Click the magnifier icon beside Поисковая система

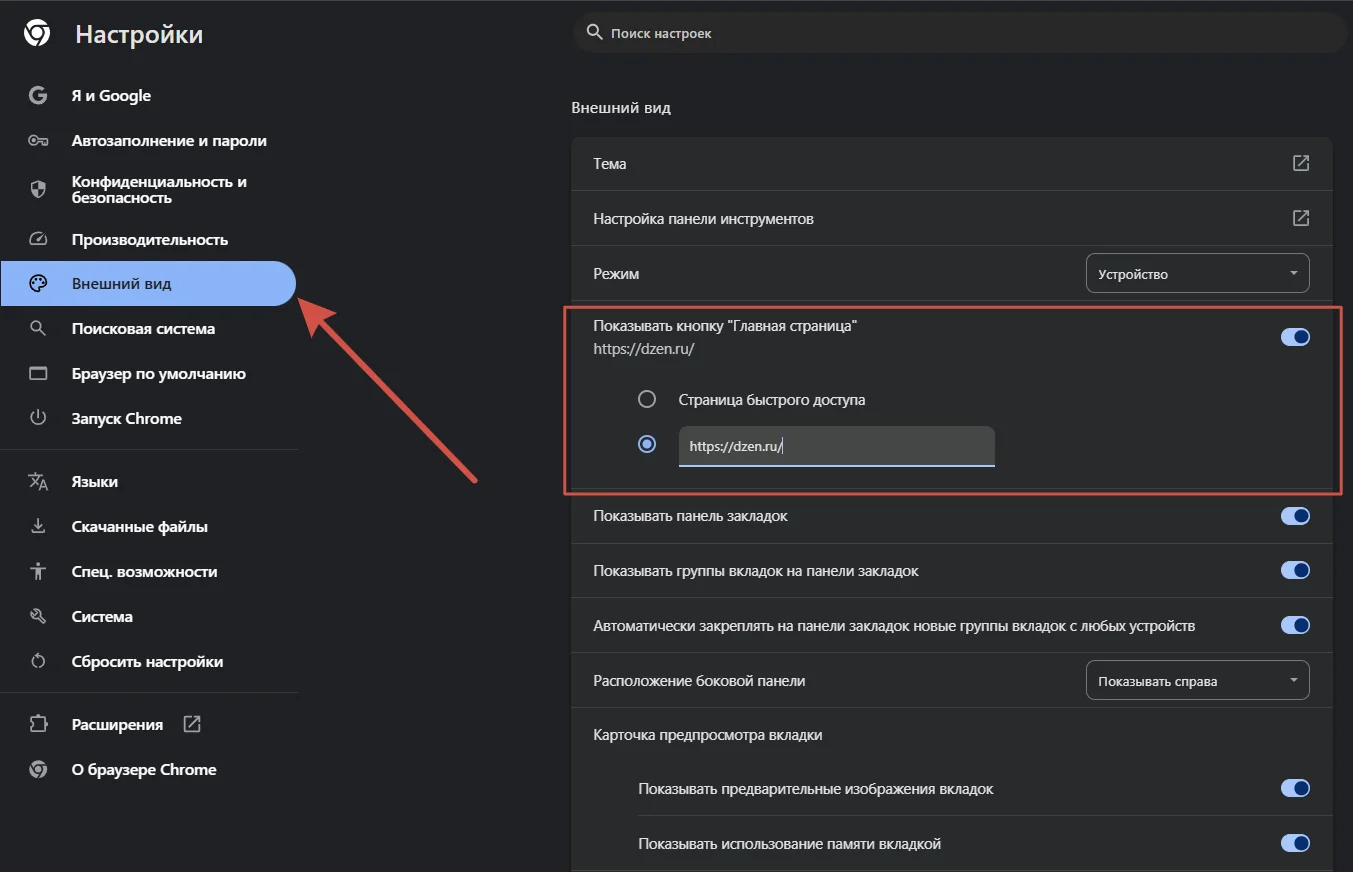tap(38, 329)
